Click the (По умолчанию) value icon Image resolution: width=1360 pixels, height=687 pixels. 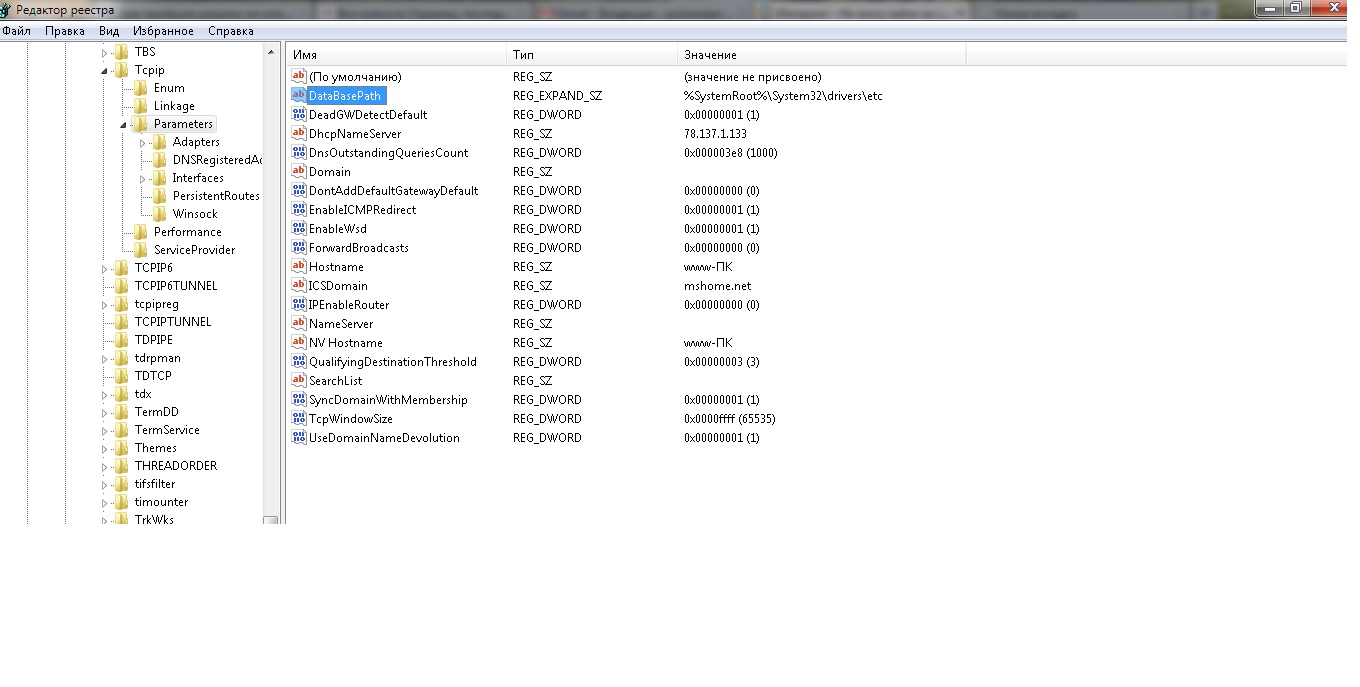(298, 76)
